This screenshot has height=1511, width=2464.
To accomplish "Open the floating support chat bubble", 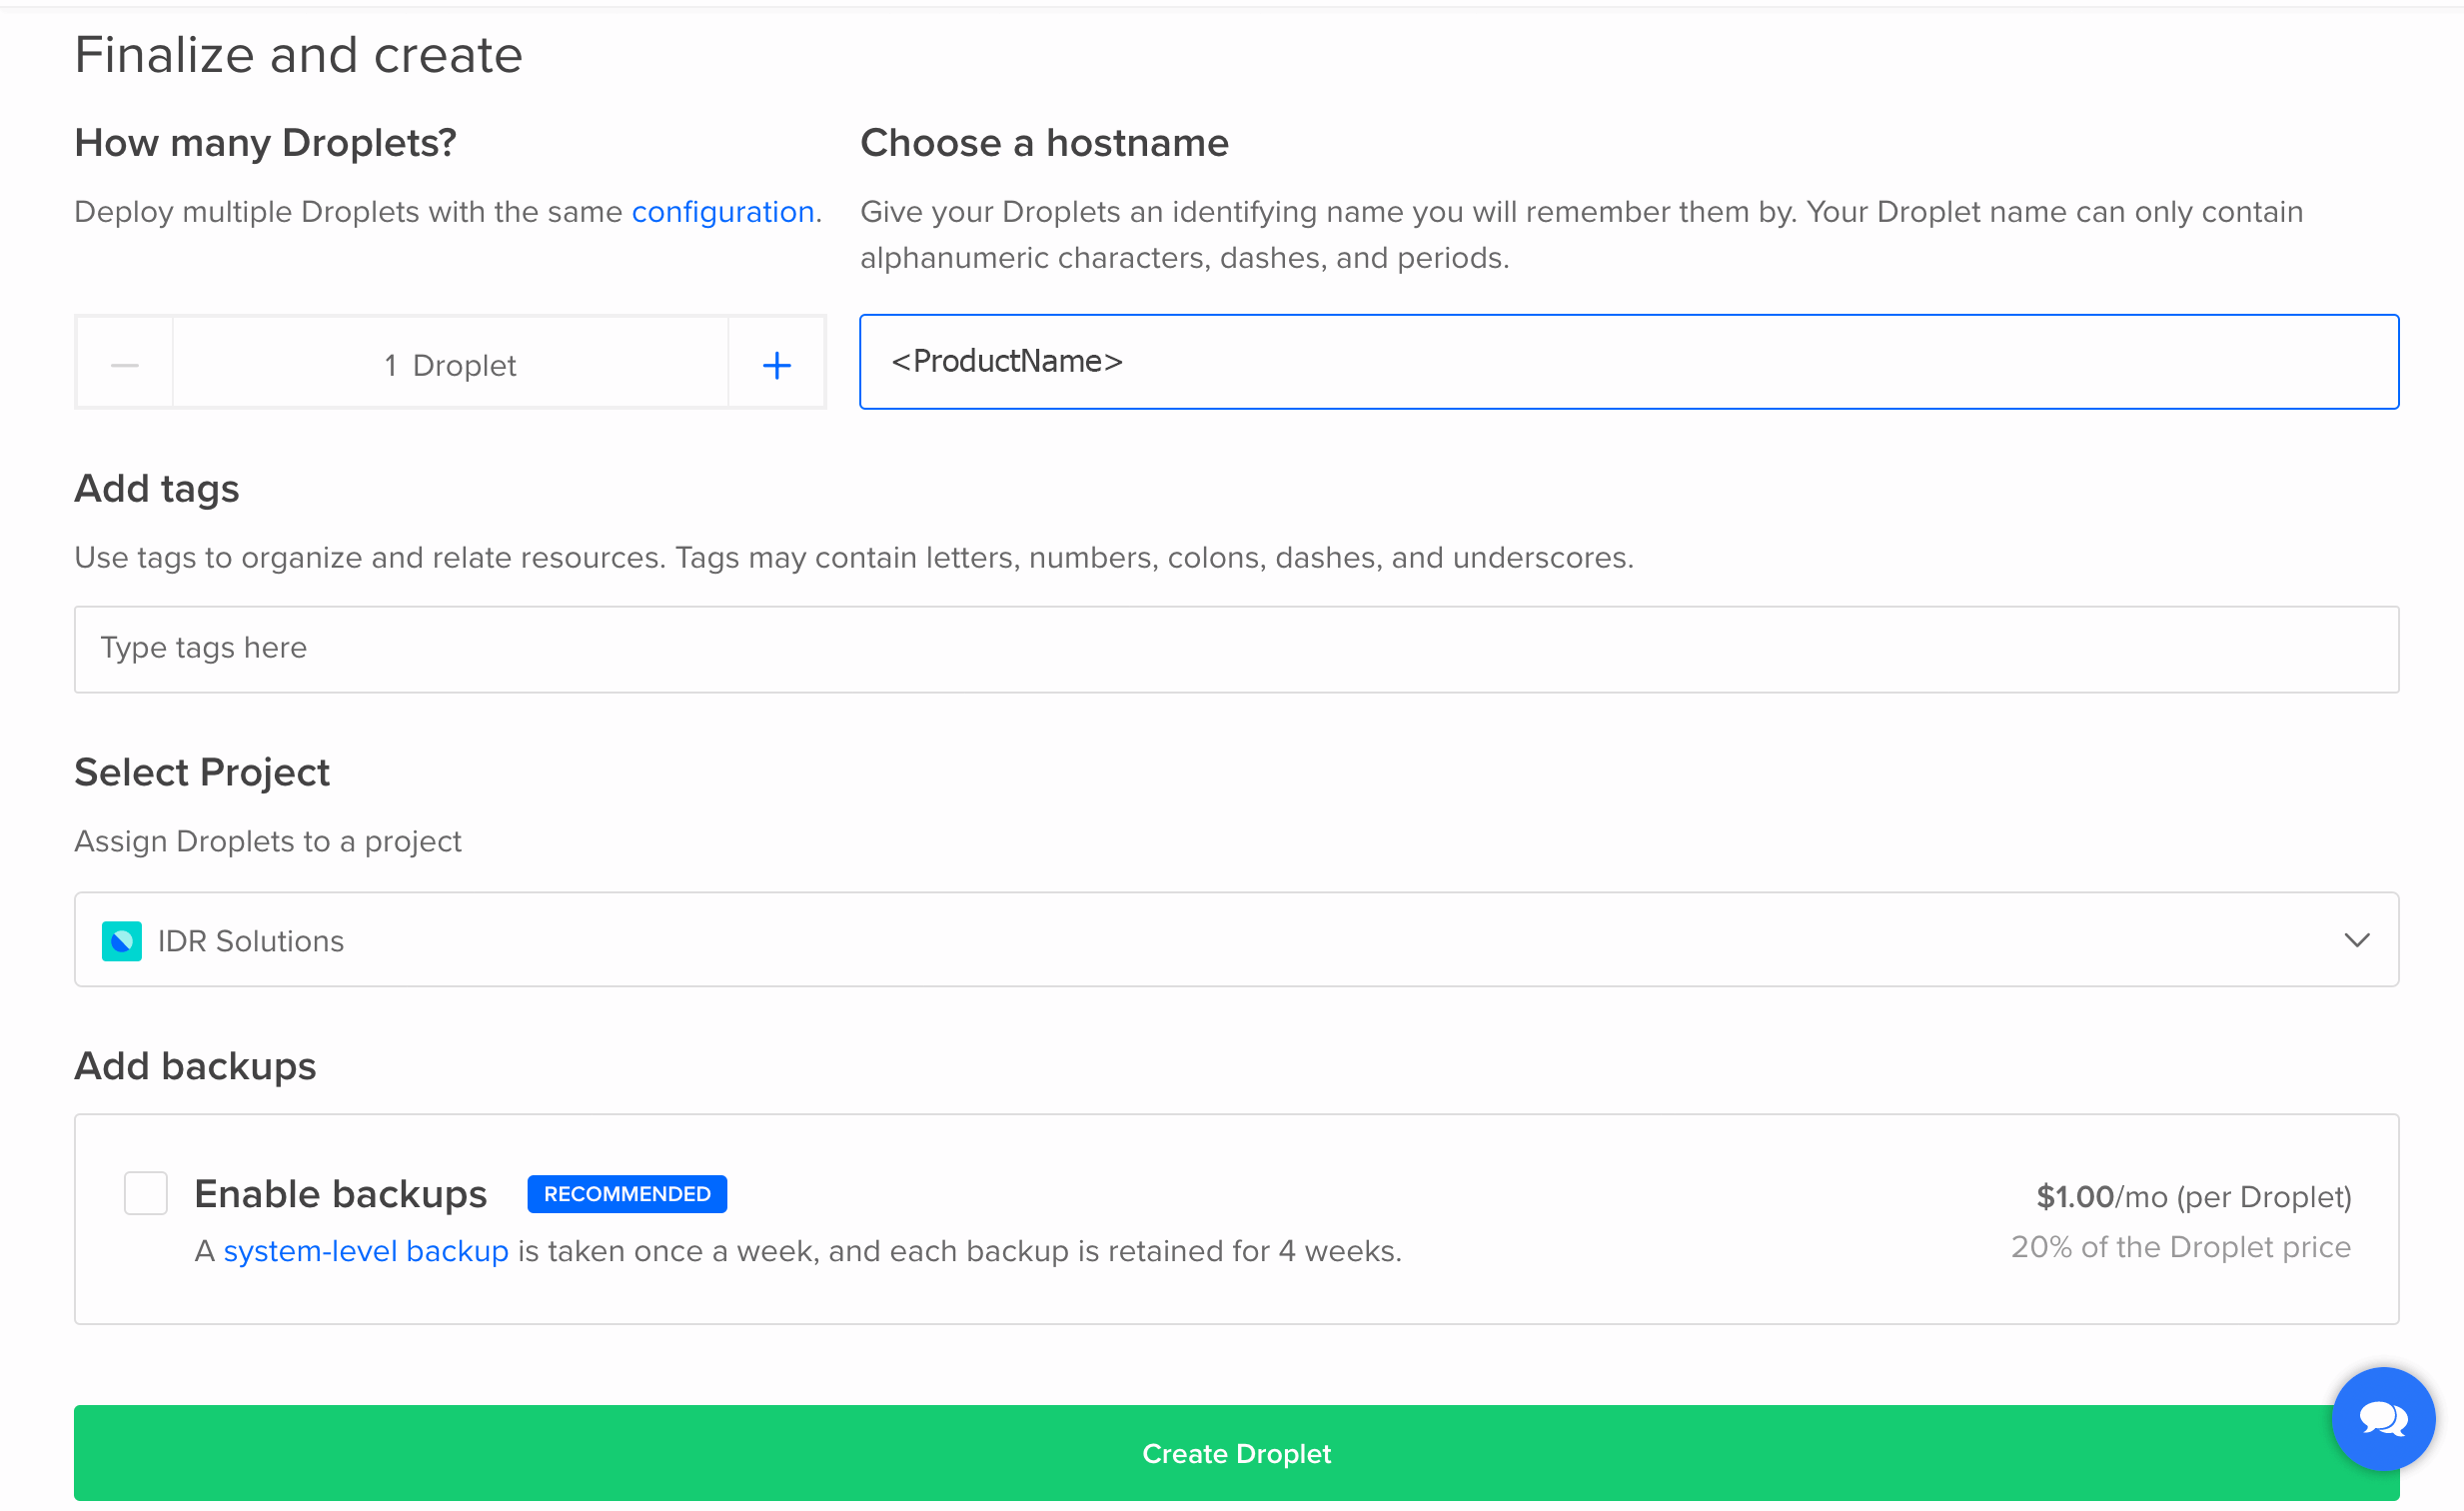I will 2383,1419.
